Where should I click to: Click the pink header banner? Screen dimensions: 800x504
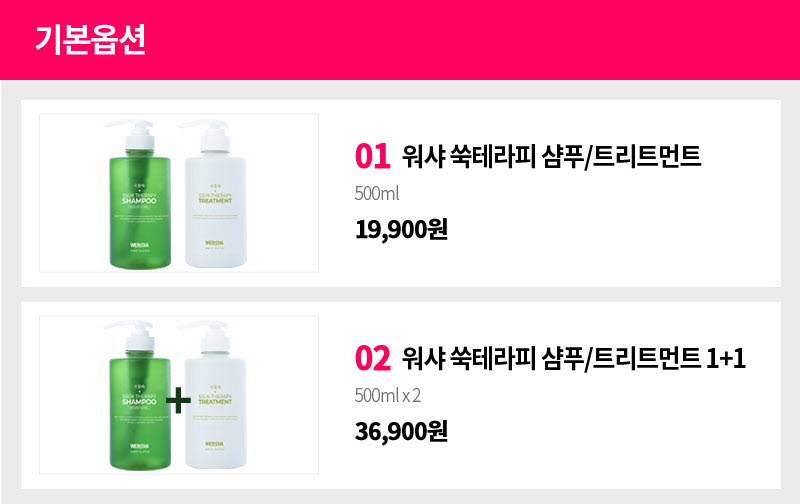tap(400, 40)
